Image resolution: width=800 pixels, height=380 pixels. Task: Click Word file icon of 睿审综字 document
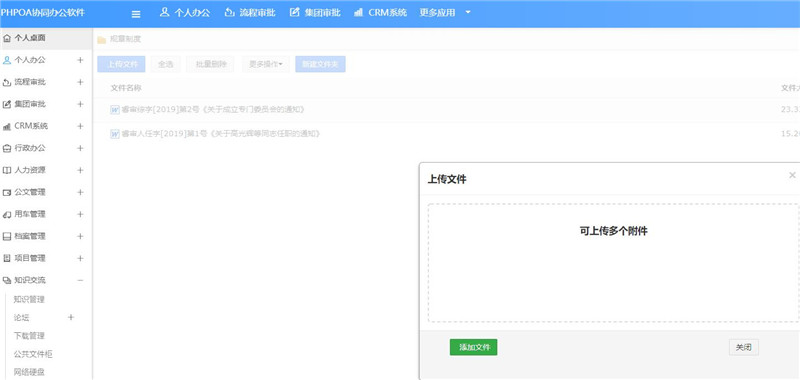click(115, 110)
